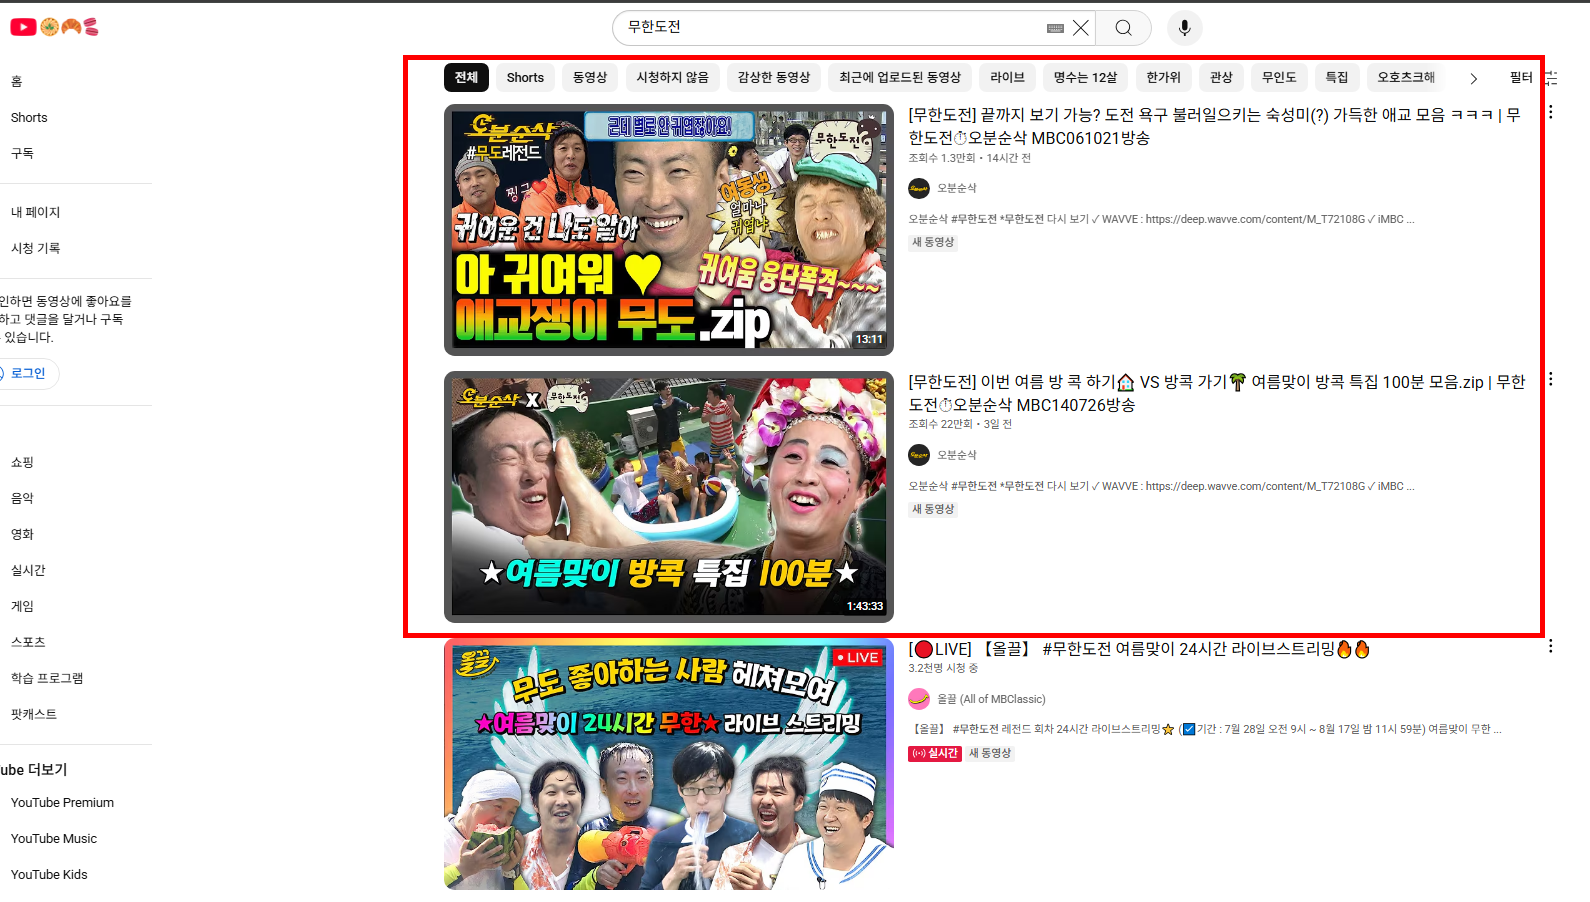Viewport: 1590px width, 902px height.
Task: Select the Shorts filter chip
Action: pyautogui.click(x=525, y=78)
